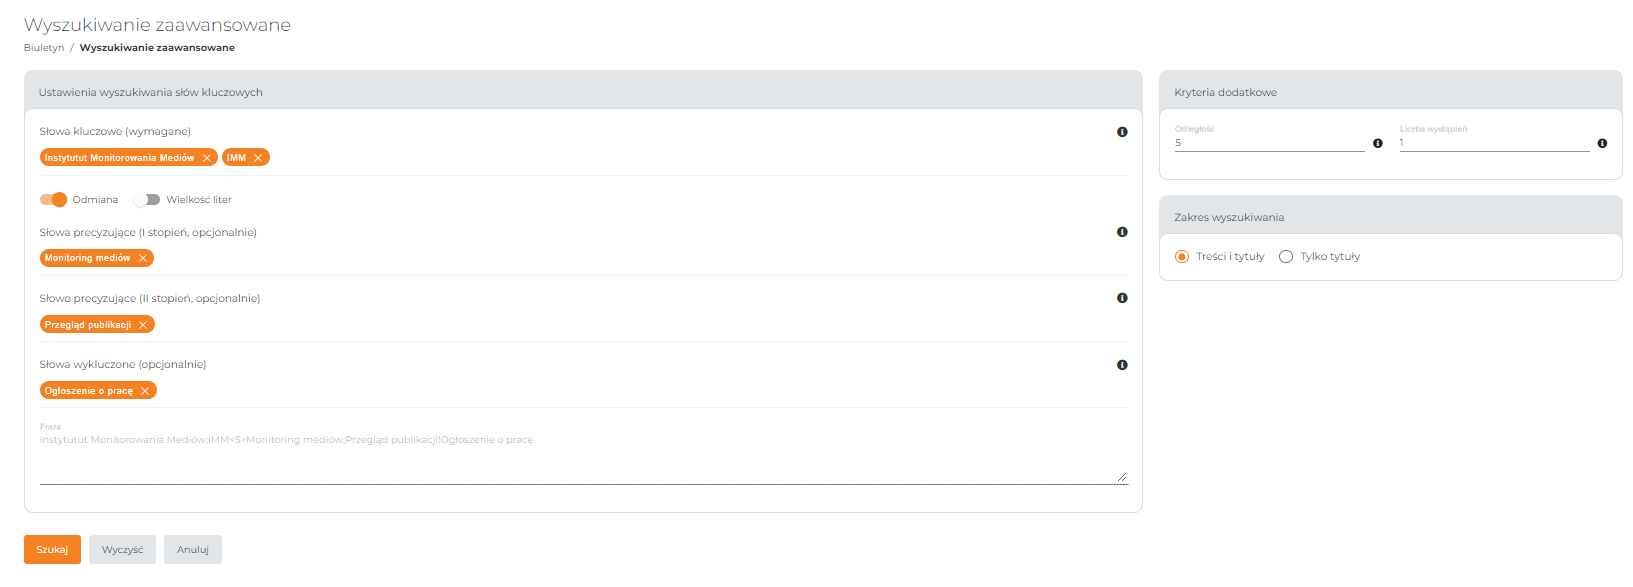1633x587 pixels.
Task: Show info icon next to Liczba wystąpień
Action: coord(1602,144)
